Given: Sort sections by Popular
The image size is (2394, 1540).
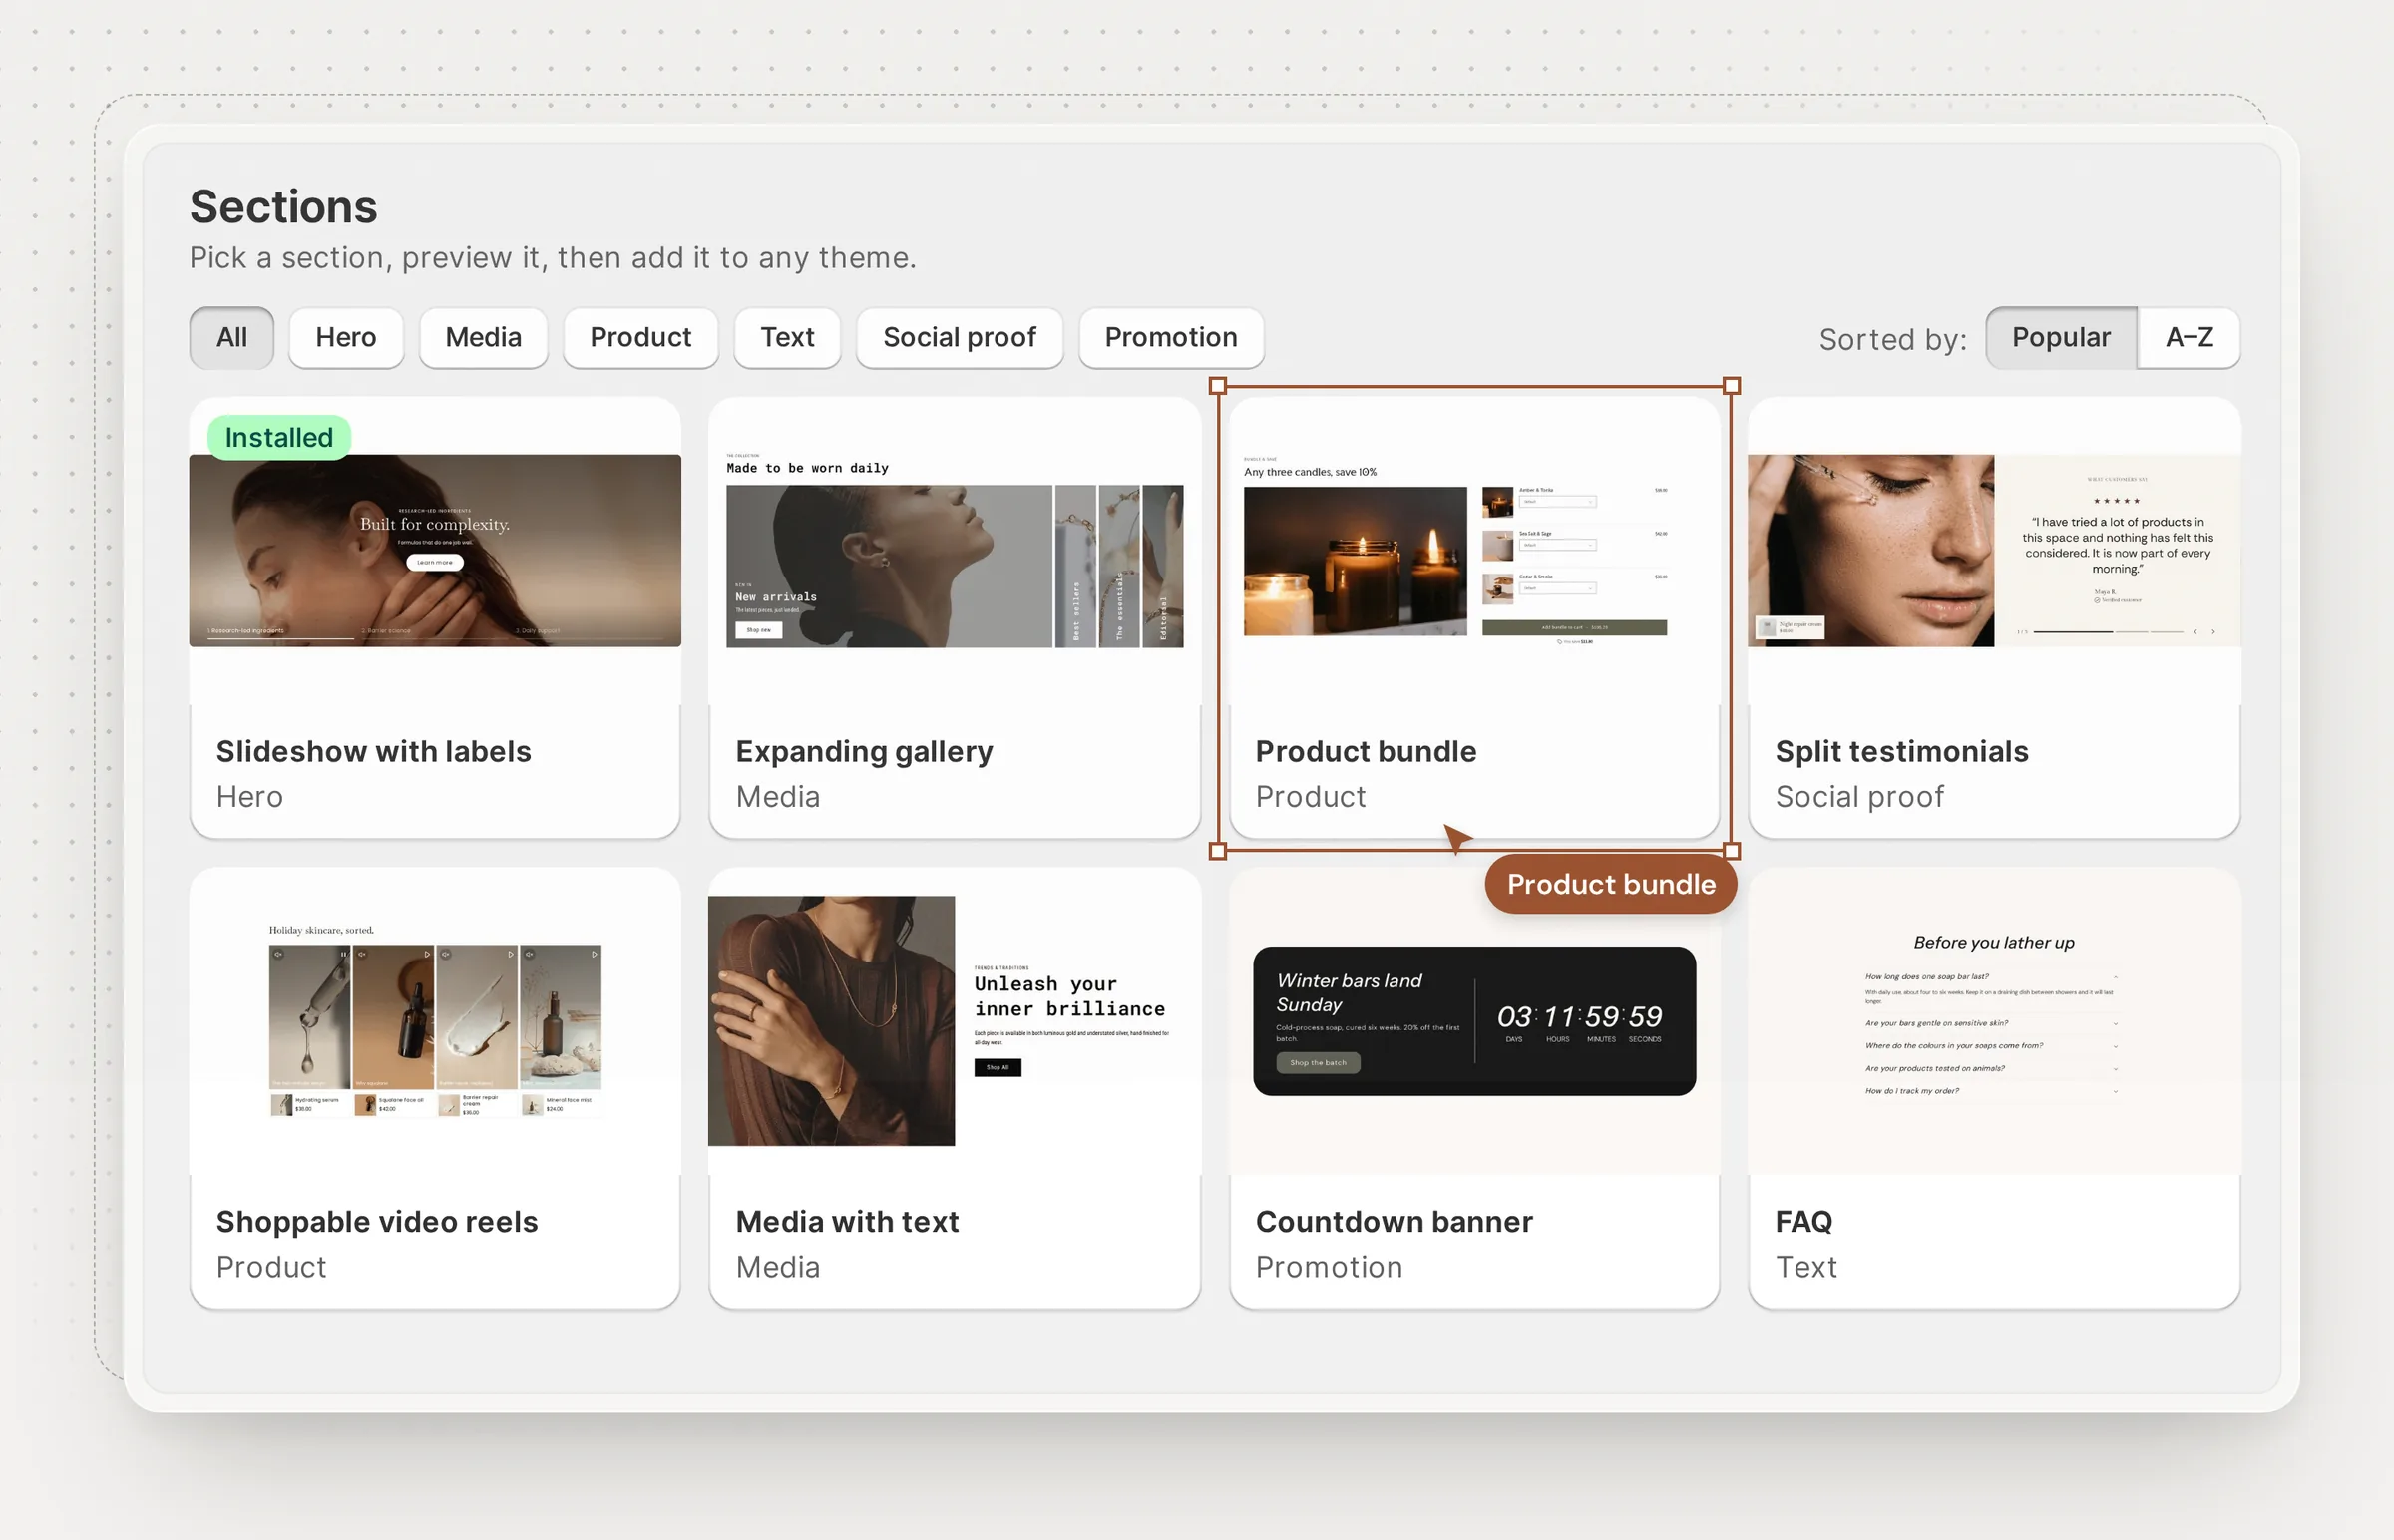Looking at the screenshot, I should click(x=2061, y=338).
